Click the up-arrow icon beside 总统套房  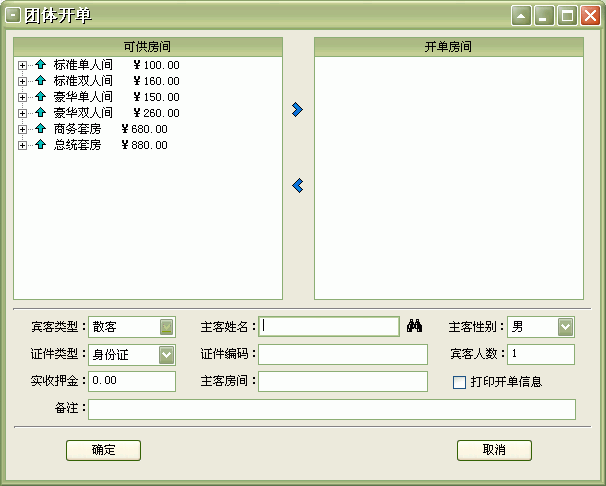point(41,145)
